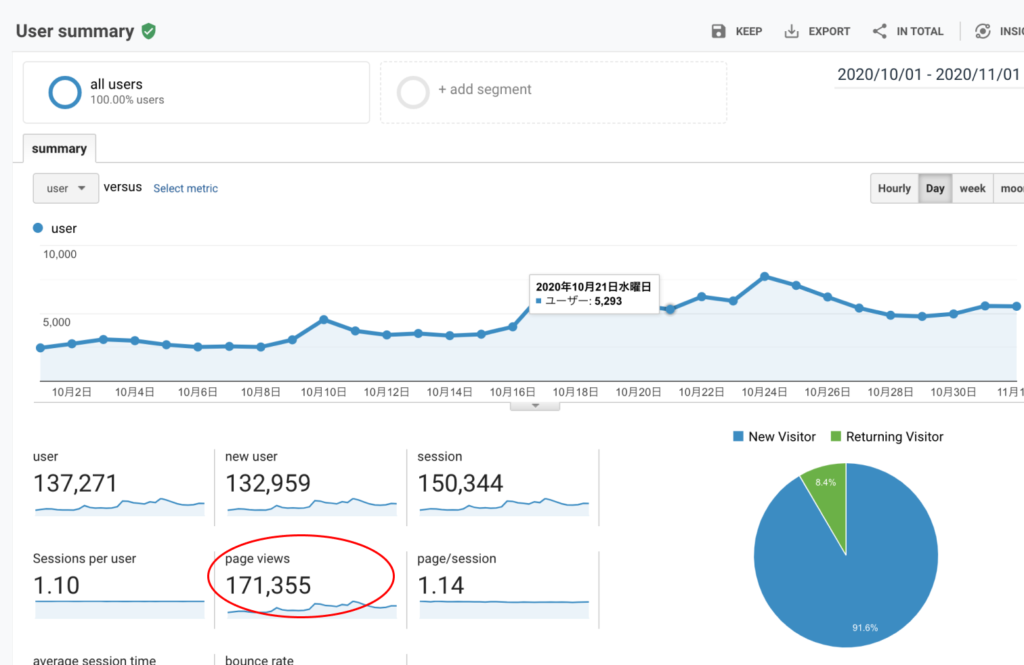1024x665 pixels.
Task: Click the empty add segment circle
Action: 413,92
